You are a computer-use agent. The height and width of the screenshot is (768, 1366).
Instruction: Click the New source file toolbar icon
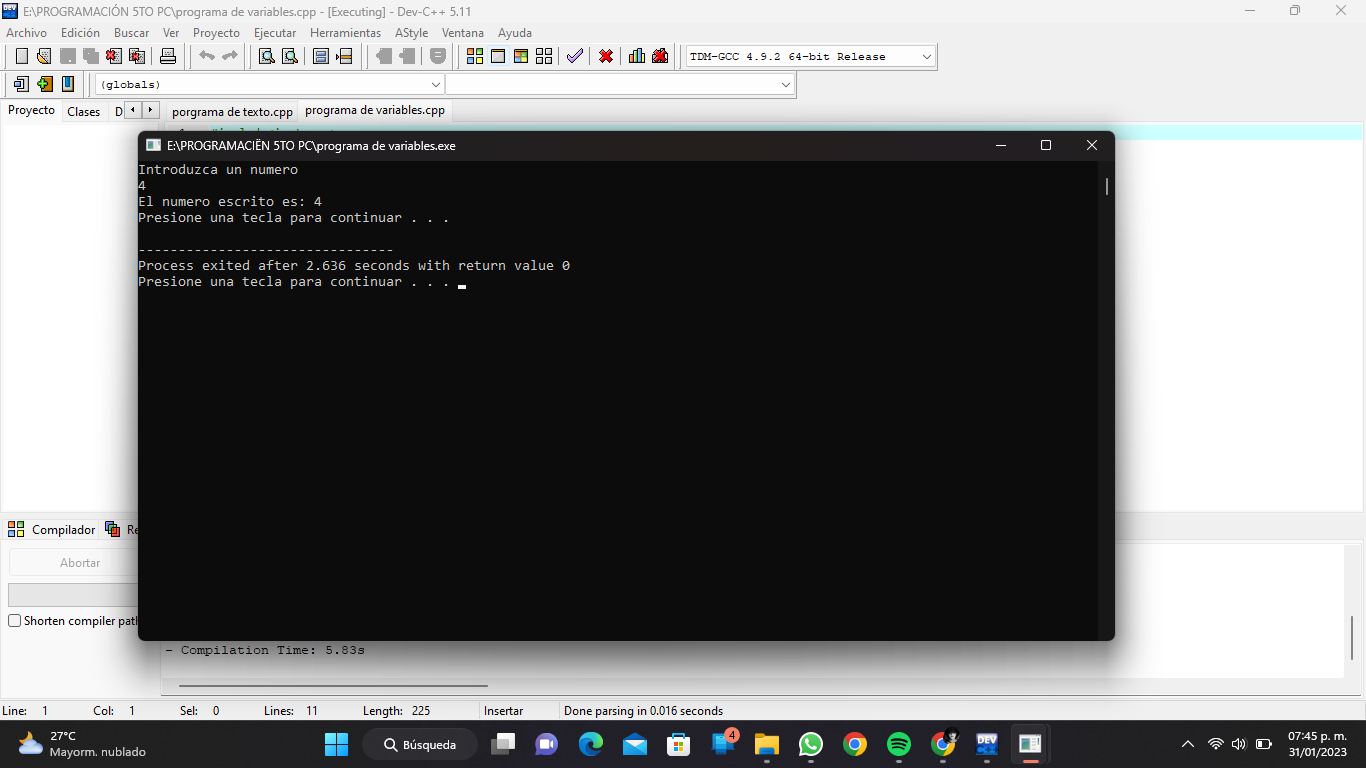click(x=21, y=56)
